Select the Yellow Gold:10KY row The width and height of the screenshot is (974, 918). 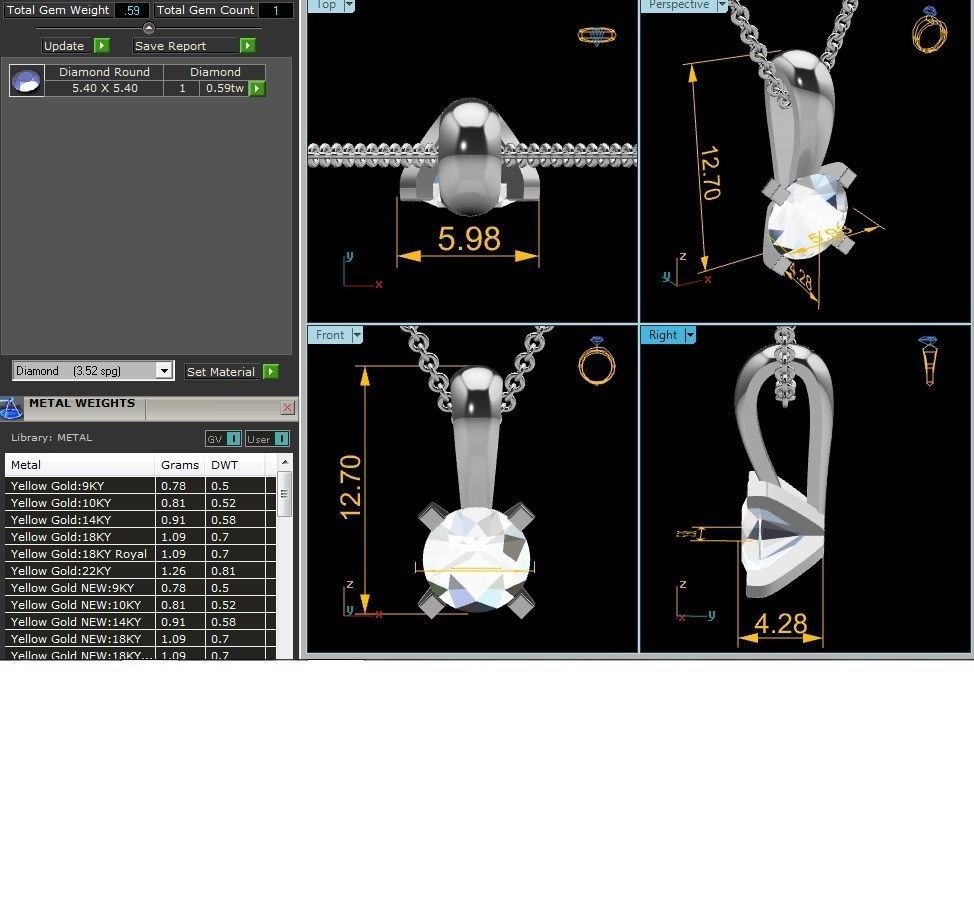(140, 502)
